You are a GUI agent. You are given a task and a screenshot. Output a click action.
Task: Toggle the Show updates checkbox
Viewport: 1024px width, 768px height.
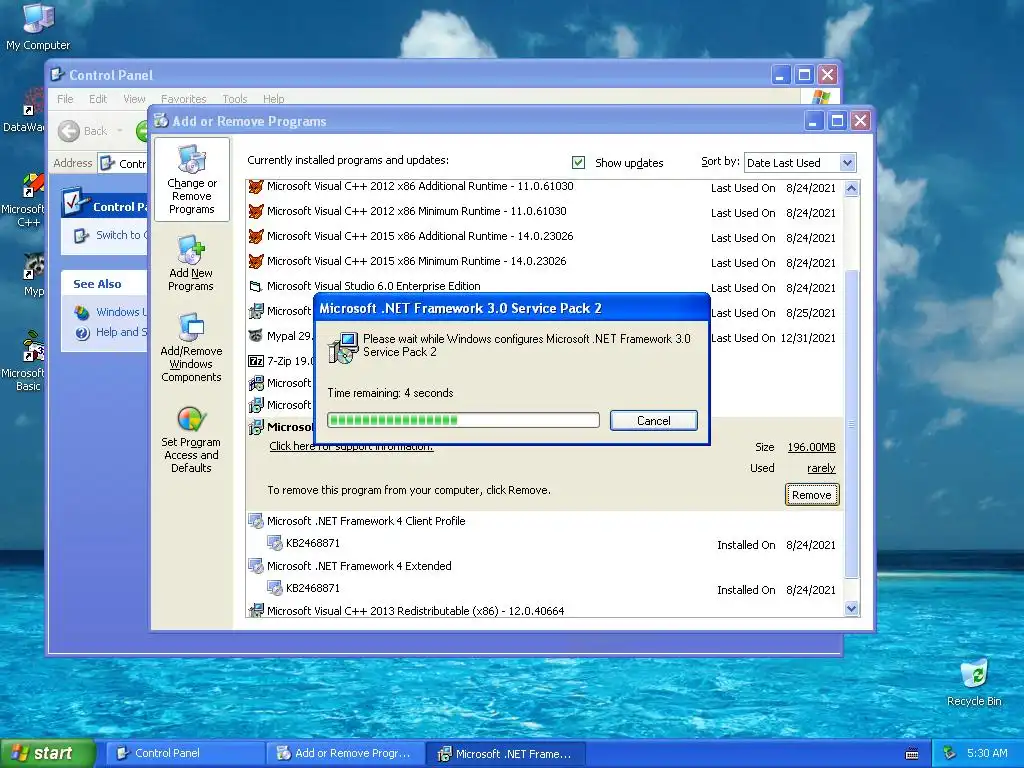[x=578, y=162]
